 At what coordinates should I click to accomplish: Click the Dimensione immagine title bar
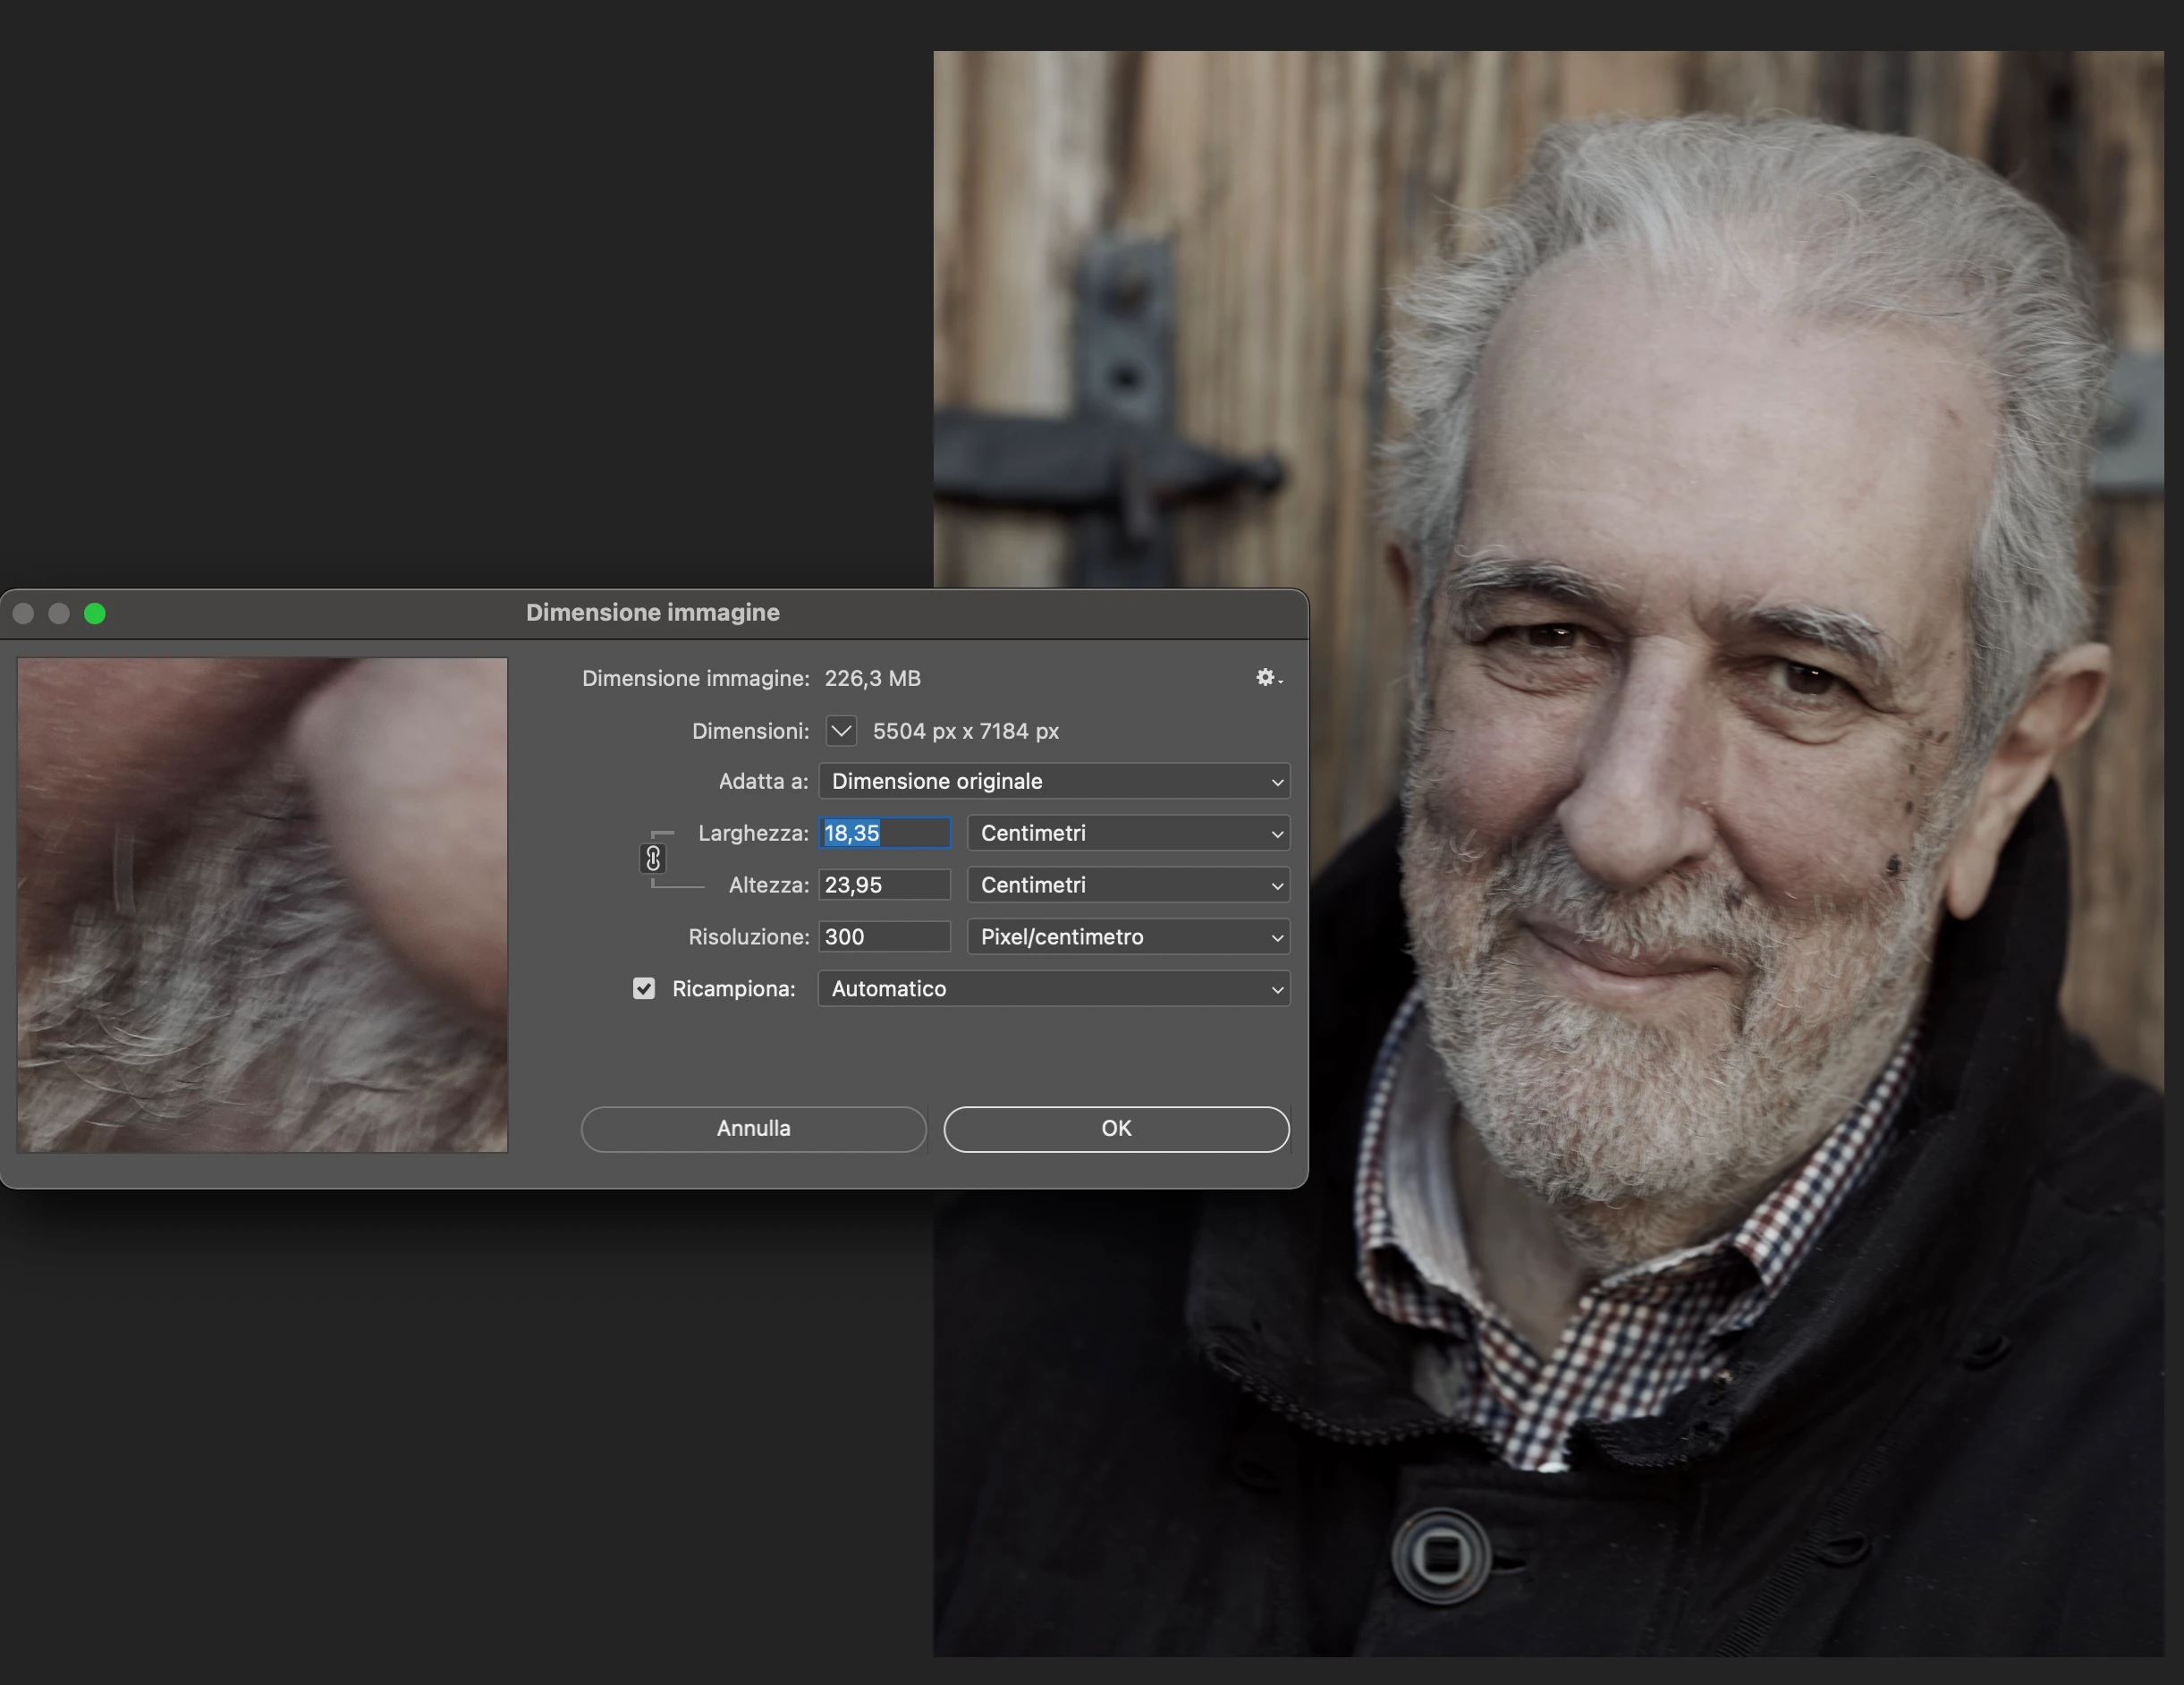652,613
